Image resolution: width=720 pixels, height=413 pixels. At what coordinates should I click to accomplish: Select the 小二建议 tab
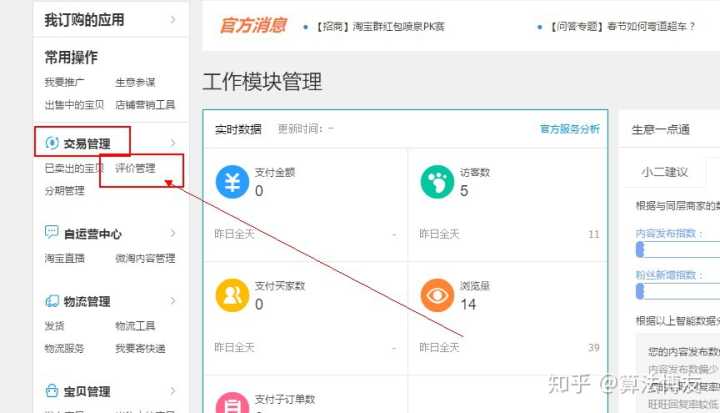[x=664, y=172]
